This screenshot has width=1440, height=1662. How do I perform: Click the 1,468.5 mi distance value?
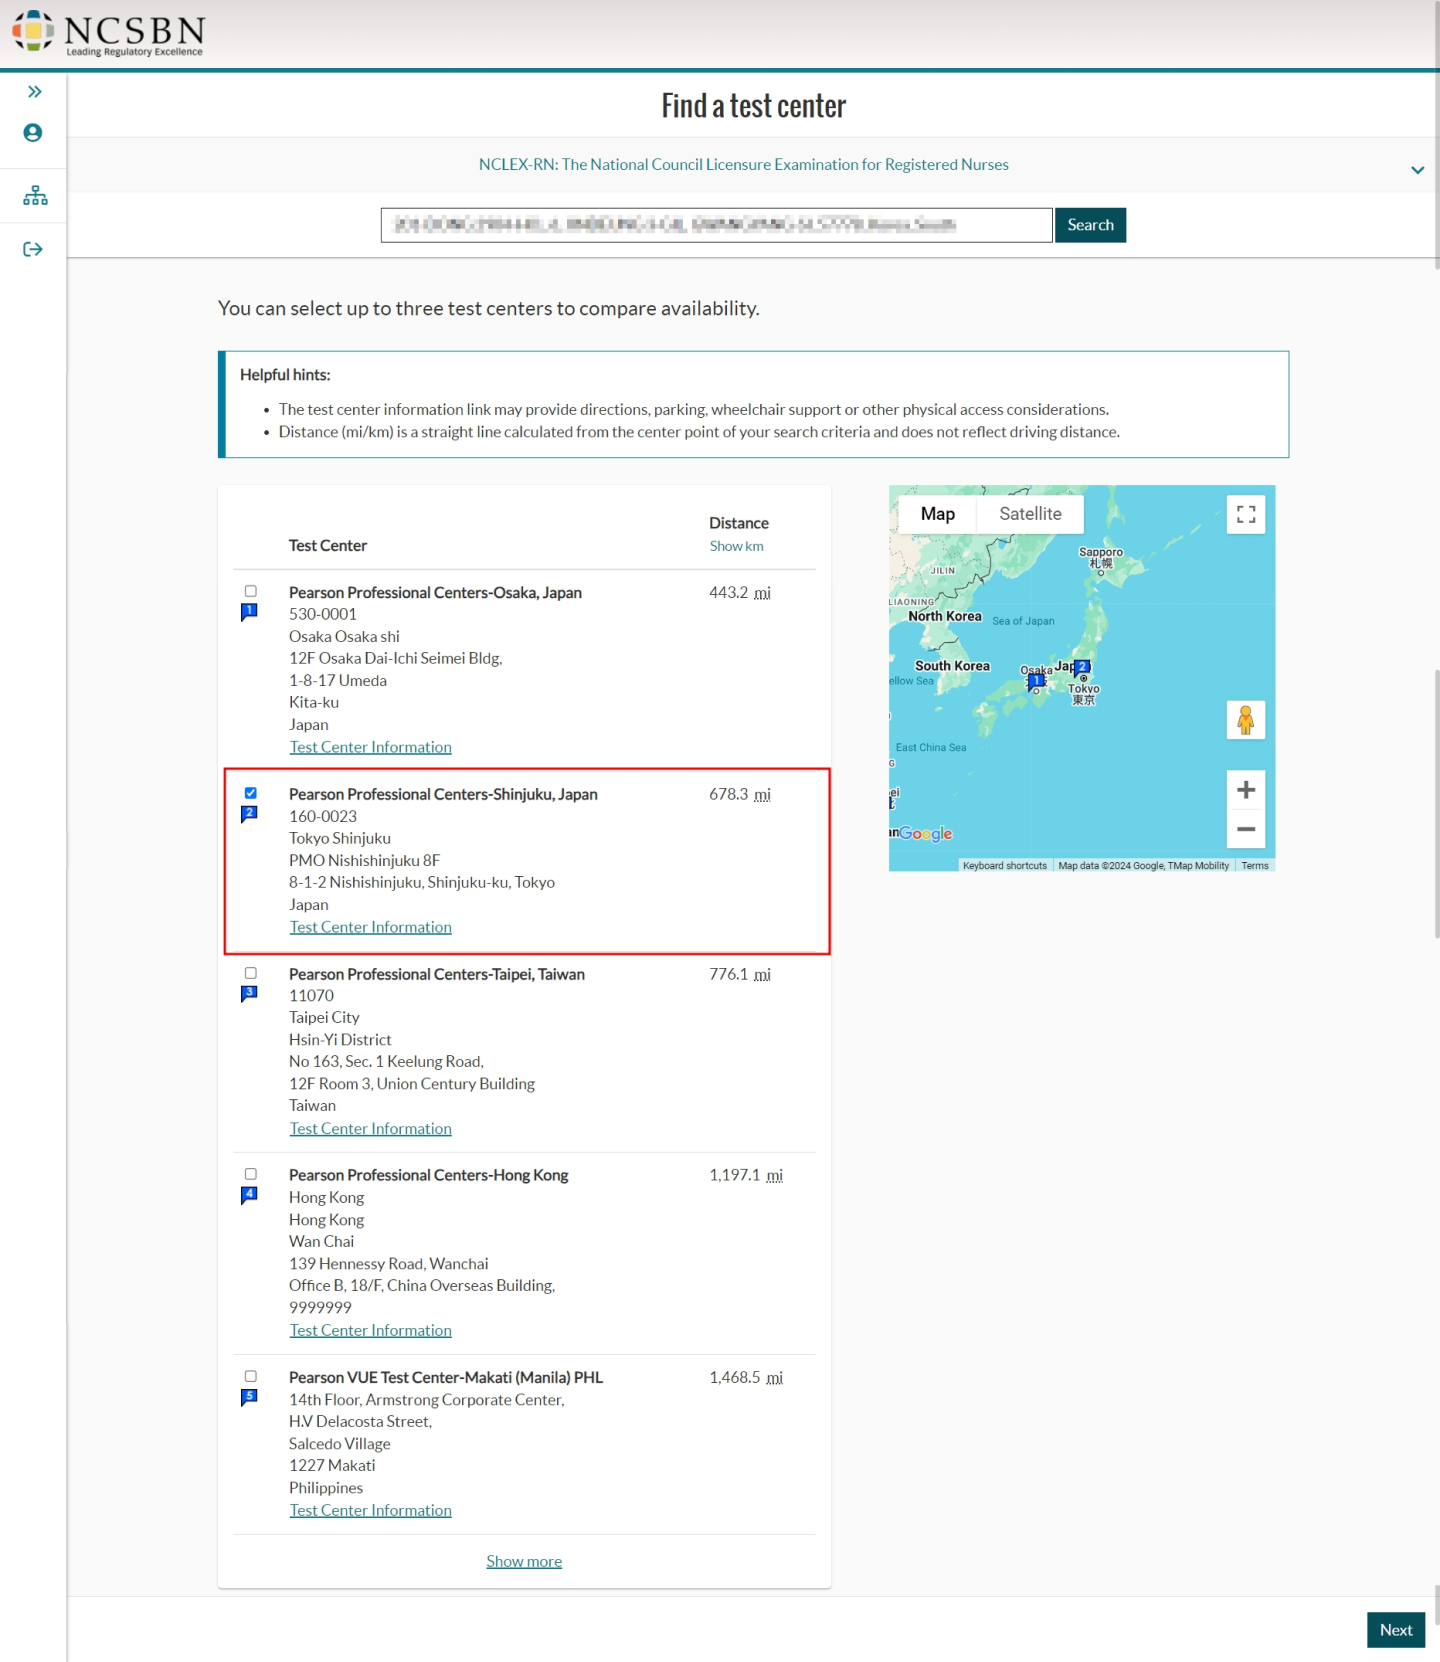[x=746, y=1377]
